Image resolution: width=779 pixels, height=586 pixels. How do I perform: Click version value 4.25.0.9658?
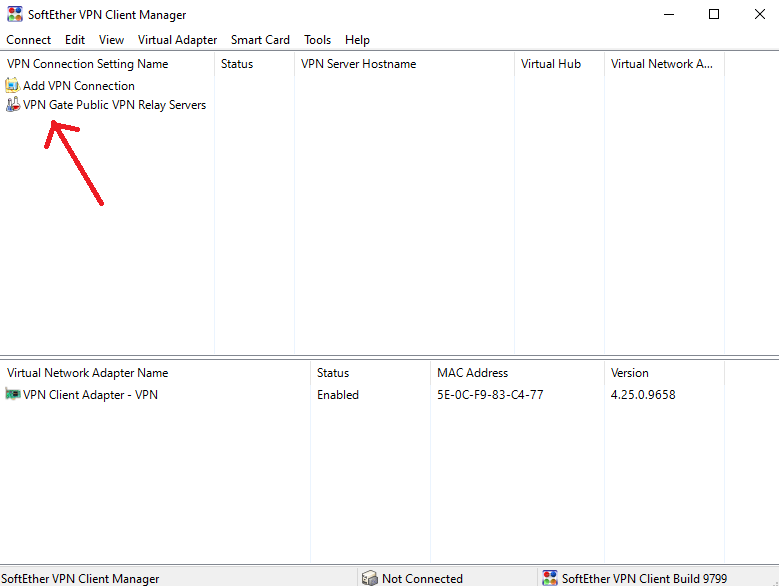pyautogui.click(x=643, y=394)
